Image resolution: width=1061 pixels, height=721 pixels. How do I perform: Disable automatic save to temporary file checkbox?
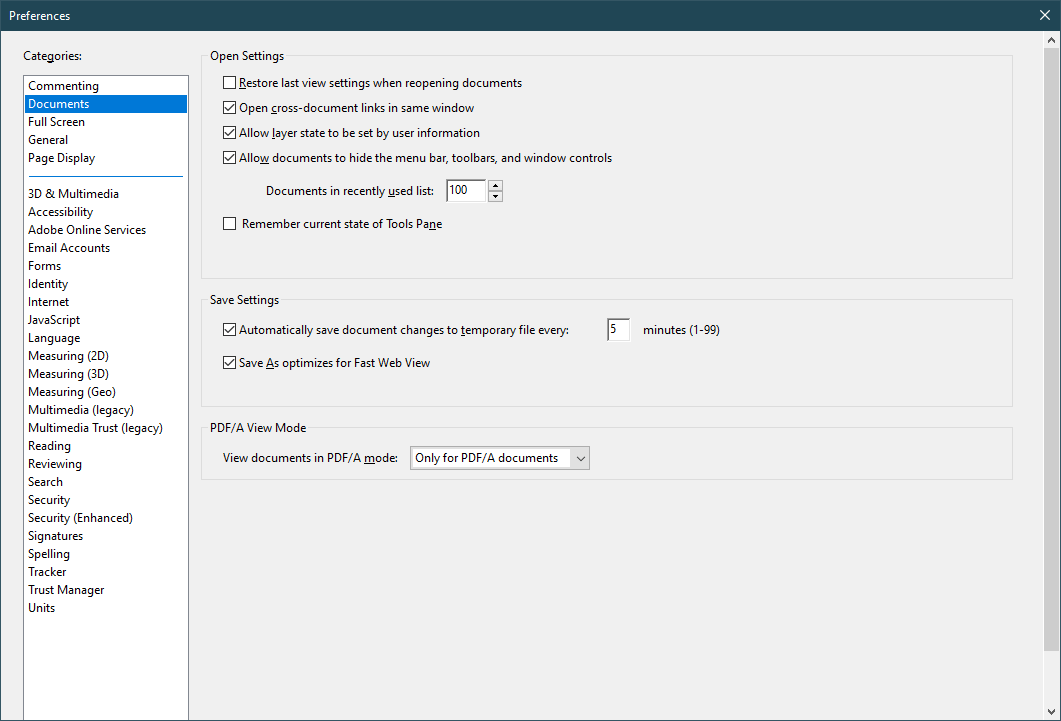229,329
